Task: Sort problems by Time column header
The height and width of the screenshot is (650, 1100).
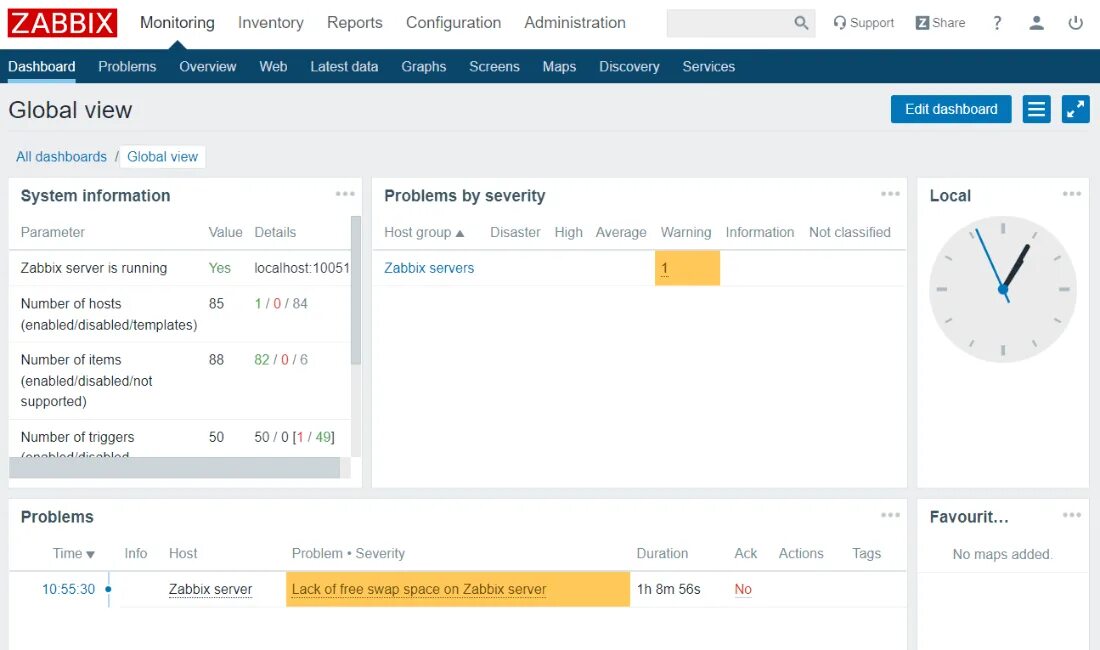Action: tap(74, 553)
